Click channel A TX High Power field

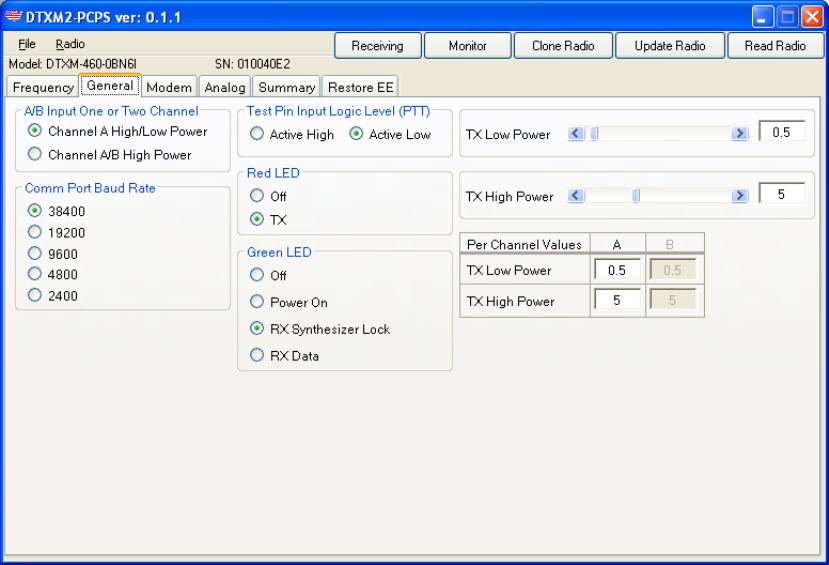[617, 300]
